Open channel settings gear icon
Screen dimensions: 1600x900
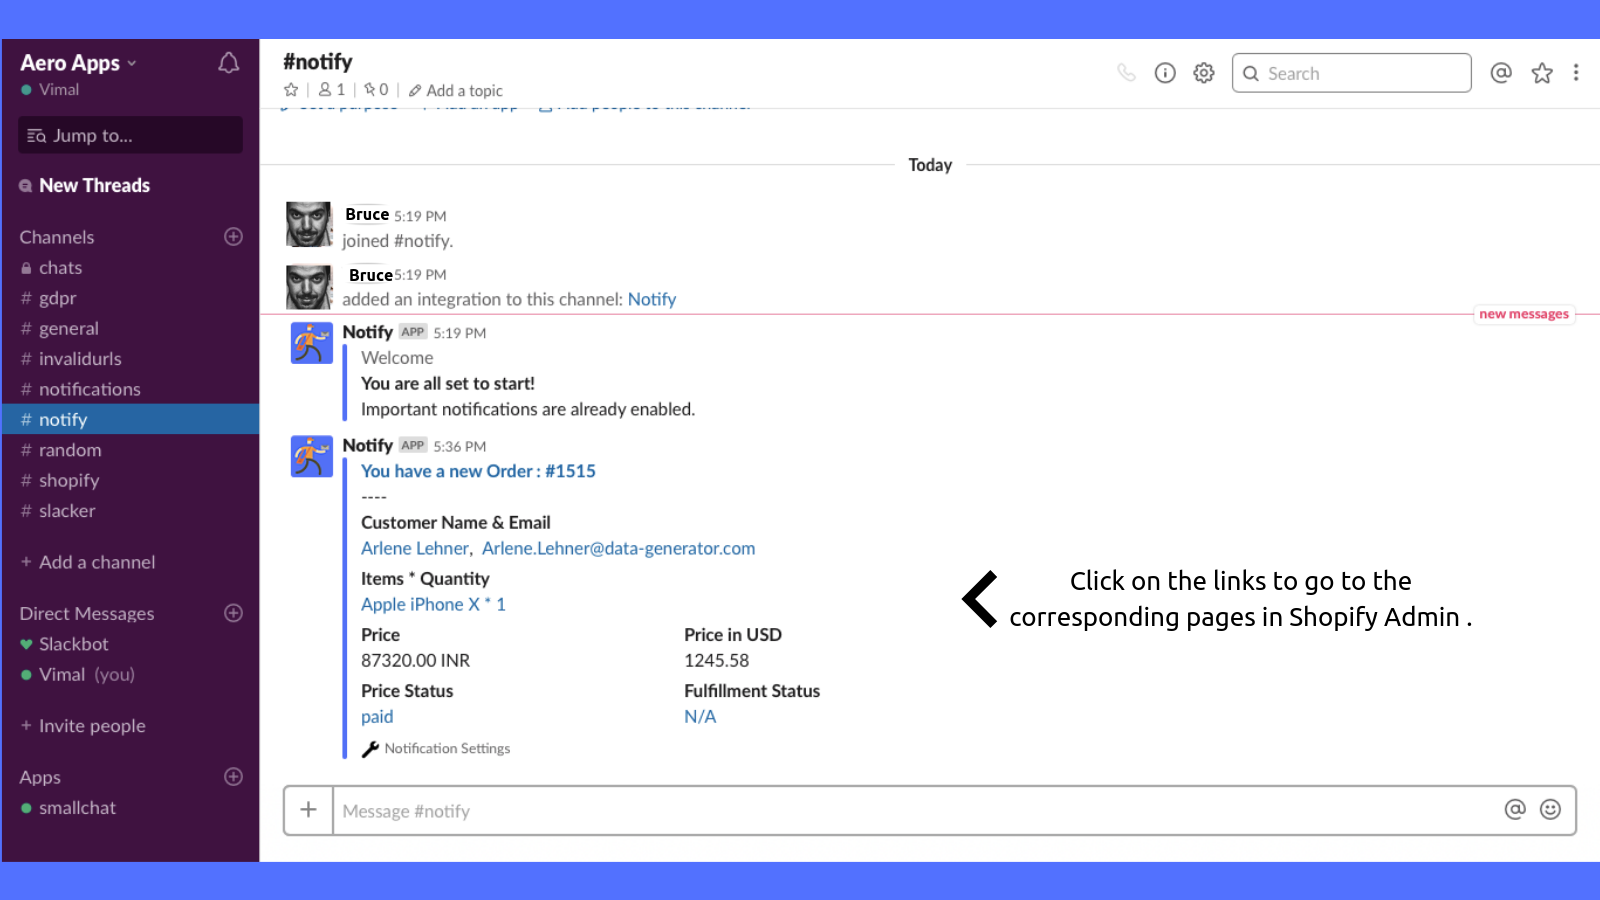(1203, 72)
